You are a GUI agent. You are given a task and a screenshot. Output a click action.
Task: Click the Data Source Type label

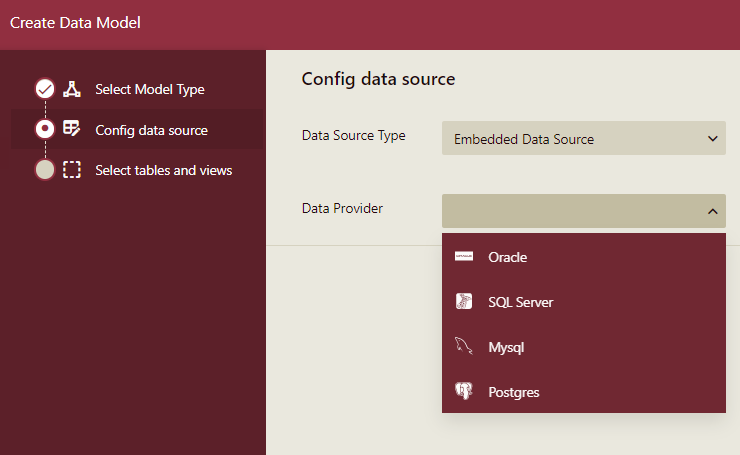[353, 135]
